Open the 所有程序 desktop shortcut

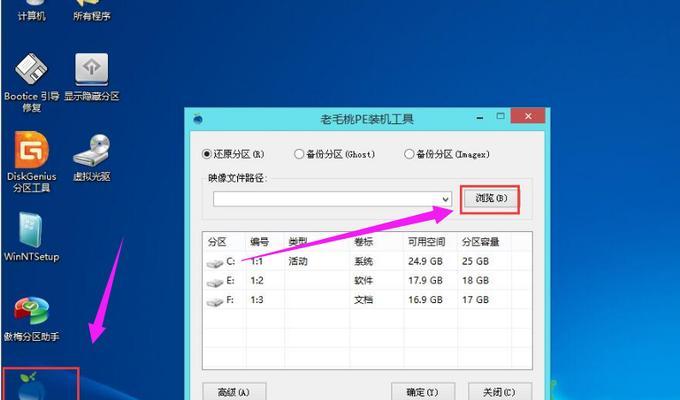pos(92,11)
